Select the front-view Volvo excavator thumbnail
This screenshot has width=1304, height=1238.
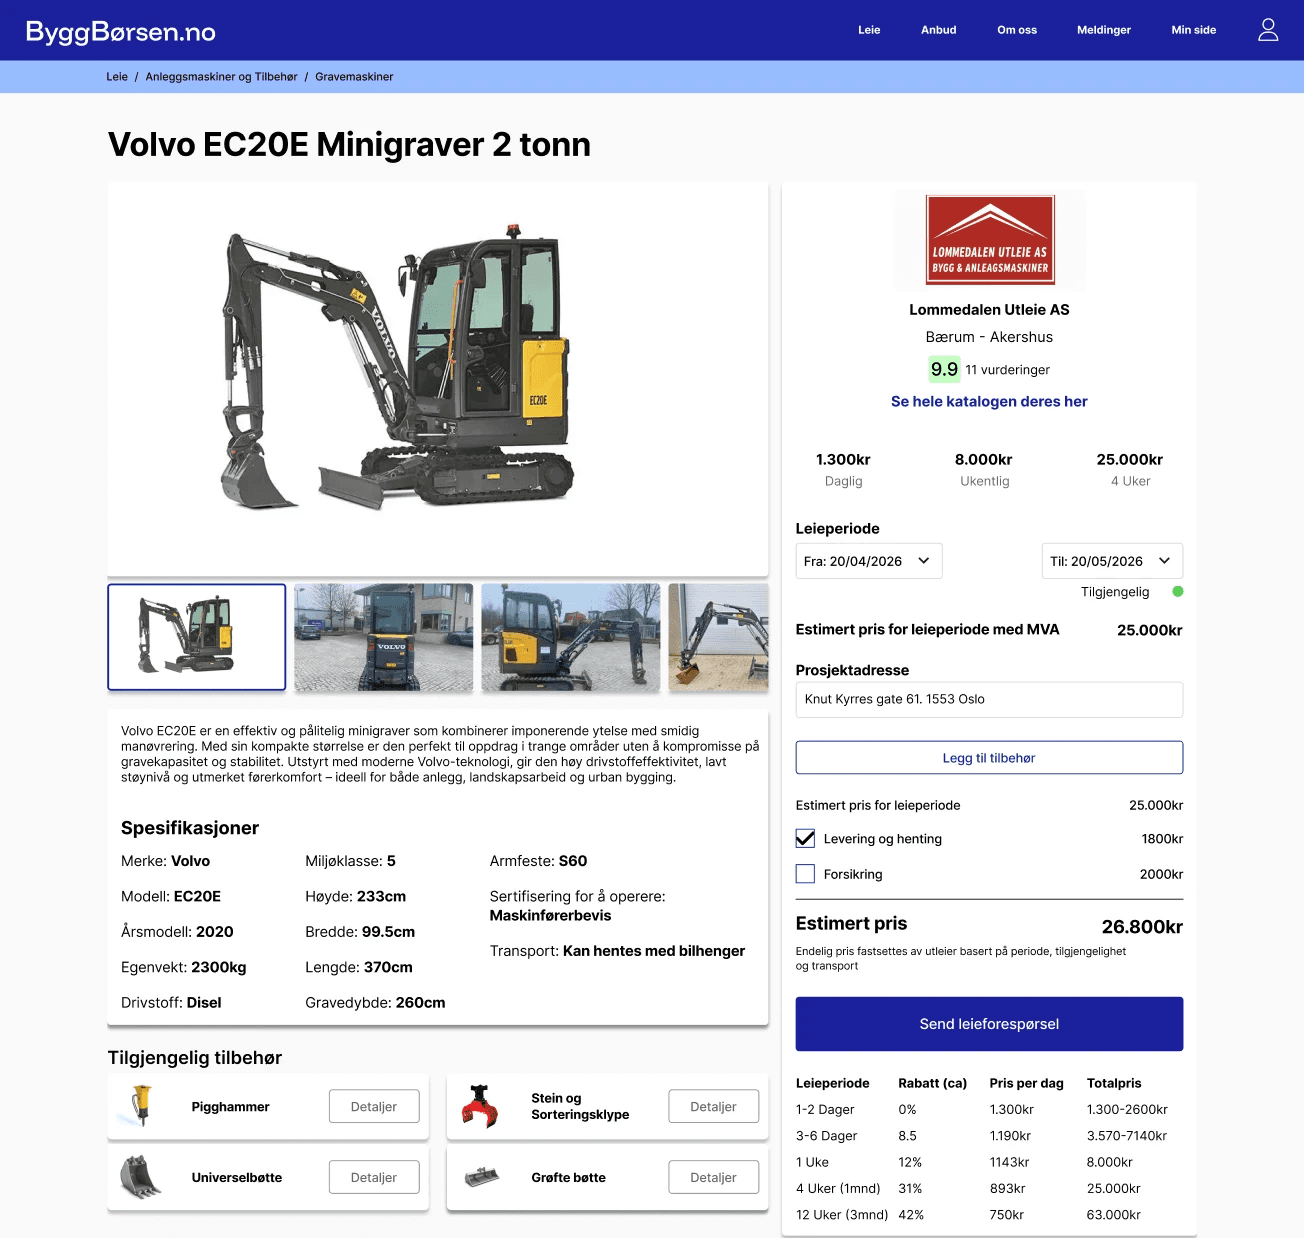pyautogui.click(x=384, y=637)
